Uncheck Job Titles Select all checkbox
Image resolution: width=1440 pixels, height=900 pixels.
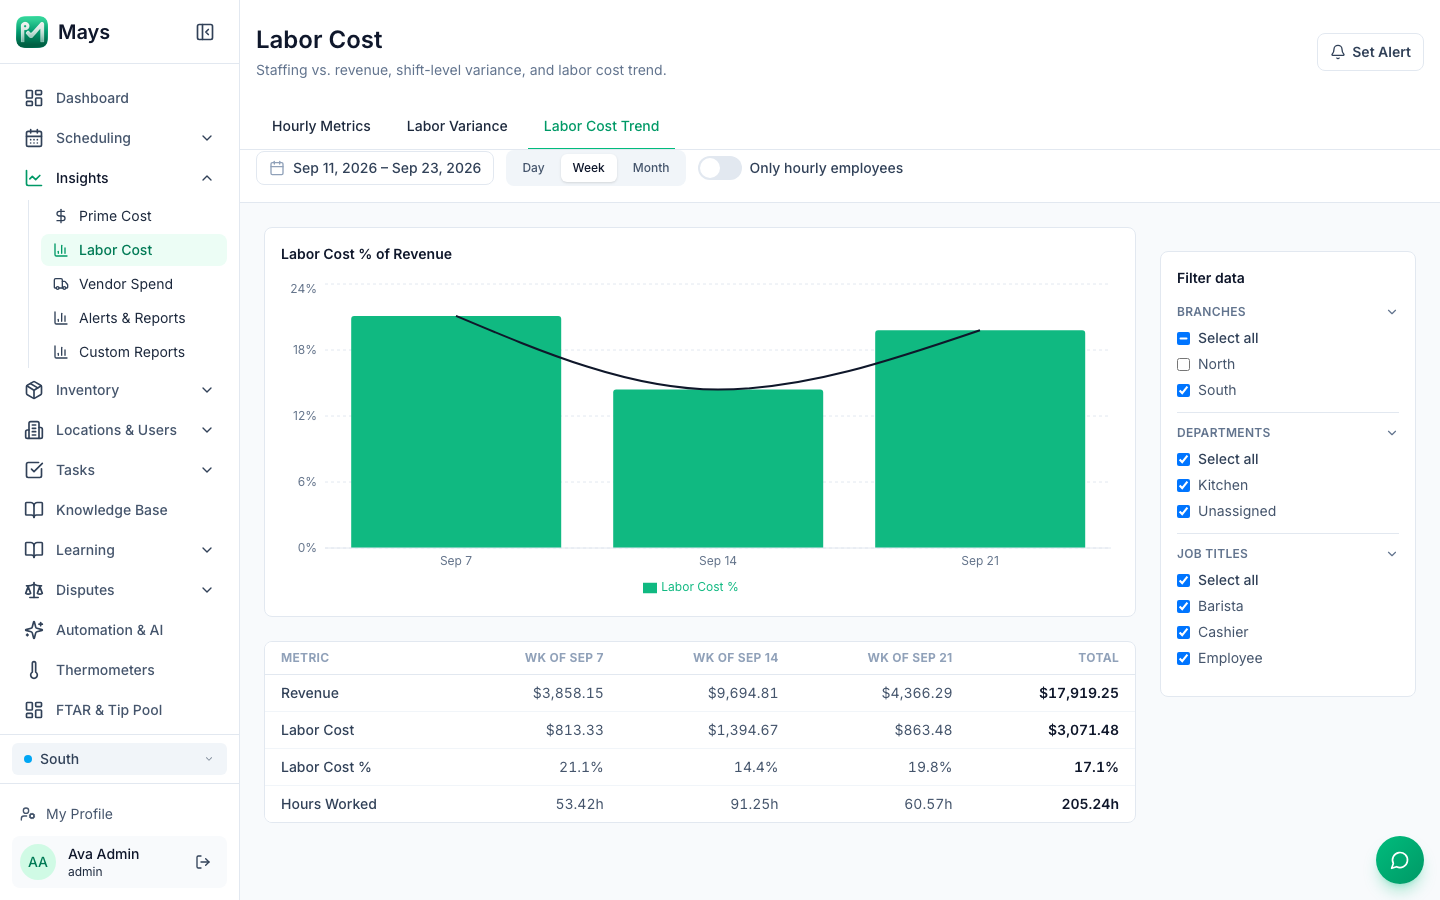tap(1184, 580)
